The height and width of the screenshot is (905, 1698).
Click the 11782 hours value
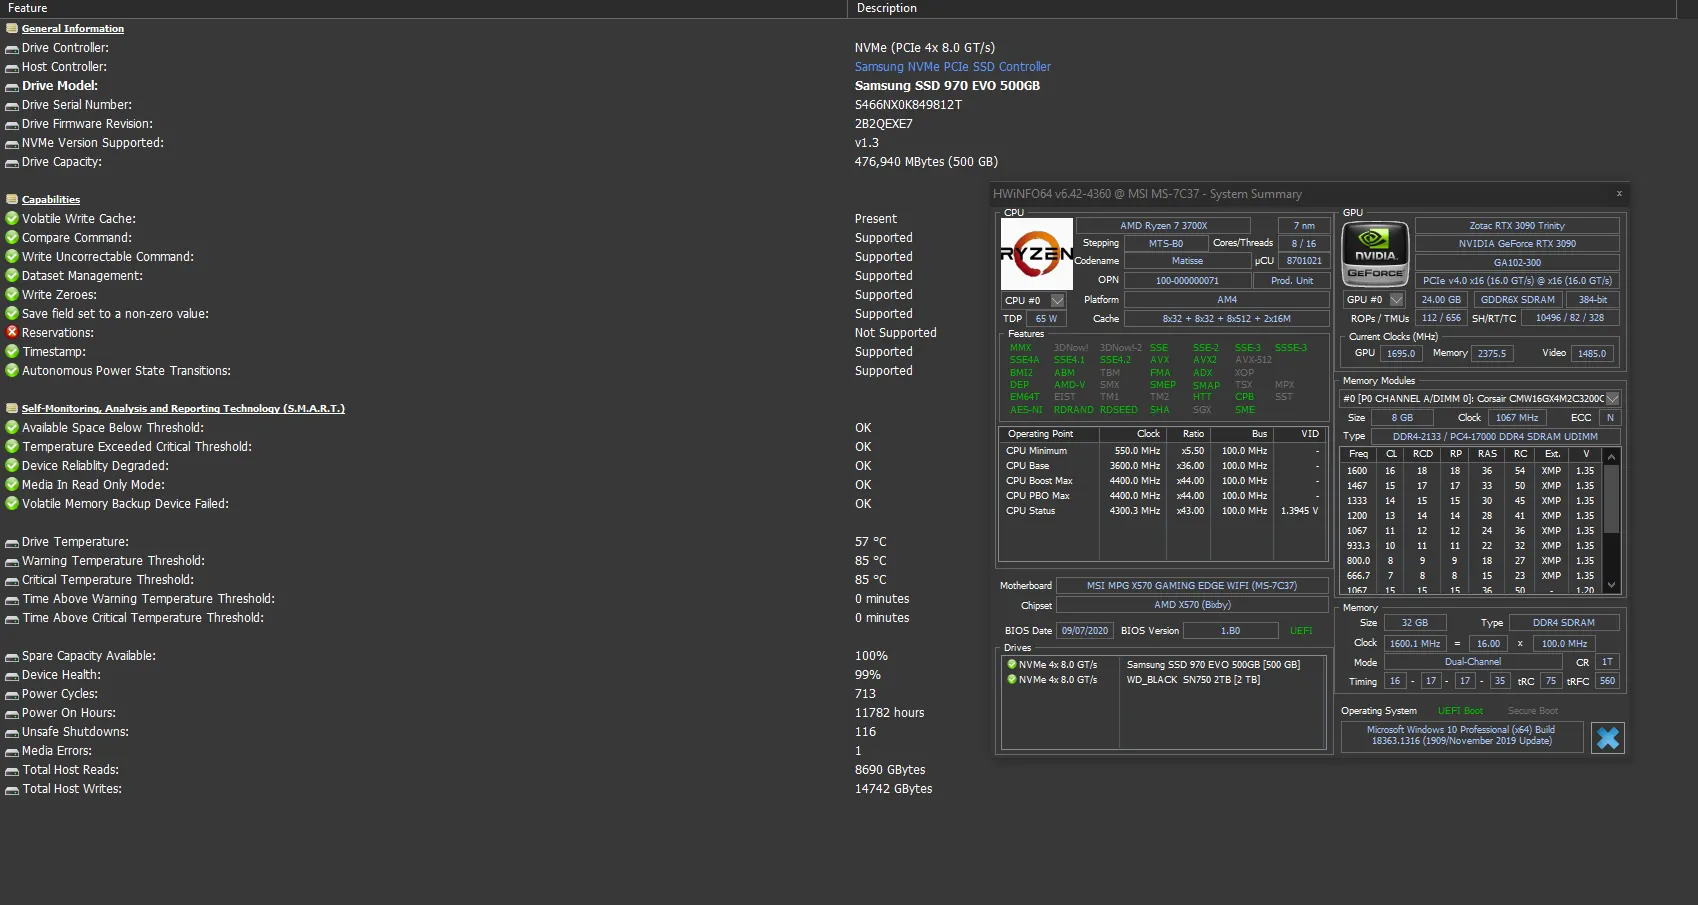click(x=889, y=713)
